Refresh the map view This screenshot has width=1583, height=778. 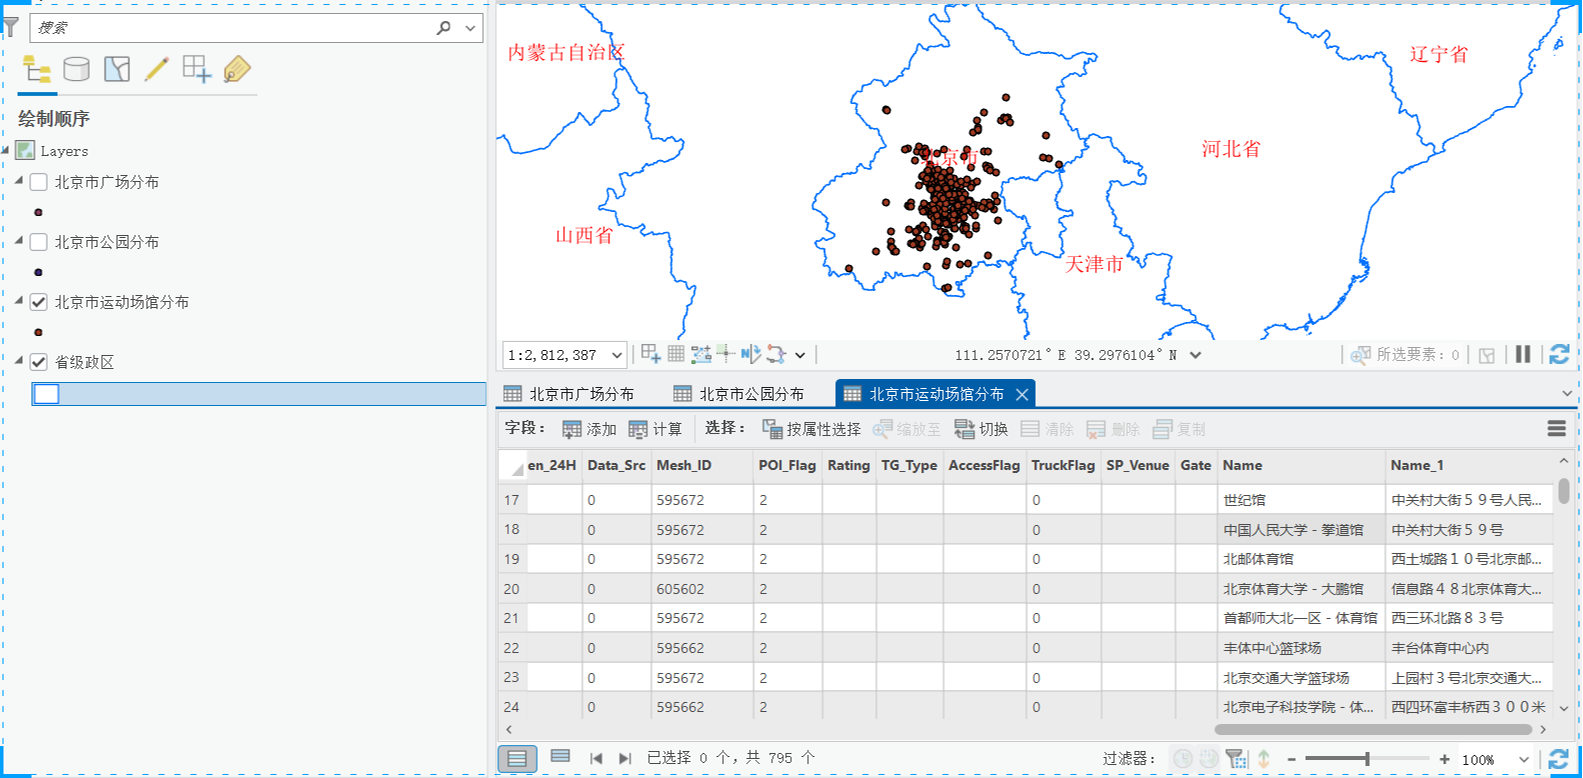(x=1559, y=354)
